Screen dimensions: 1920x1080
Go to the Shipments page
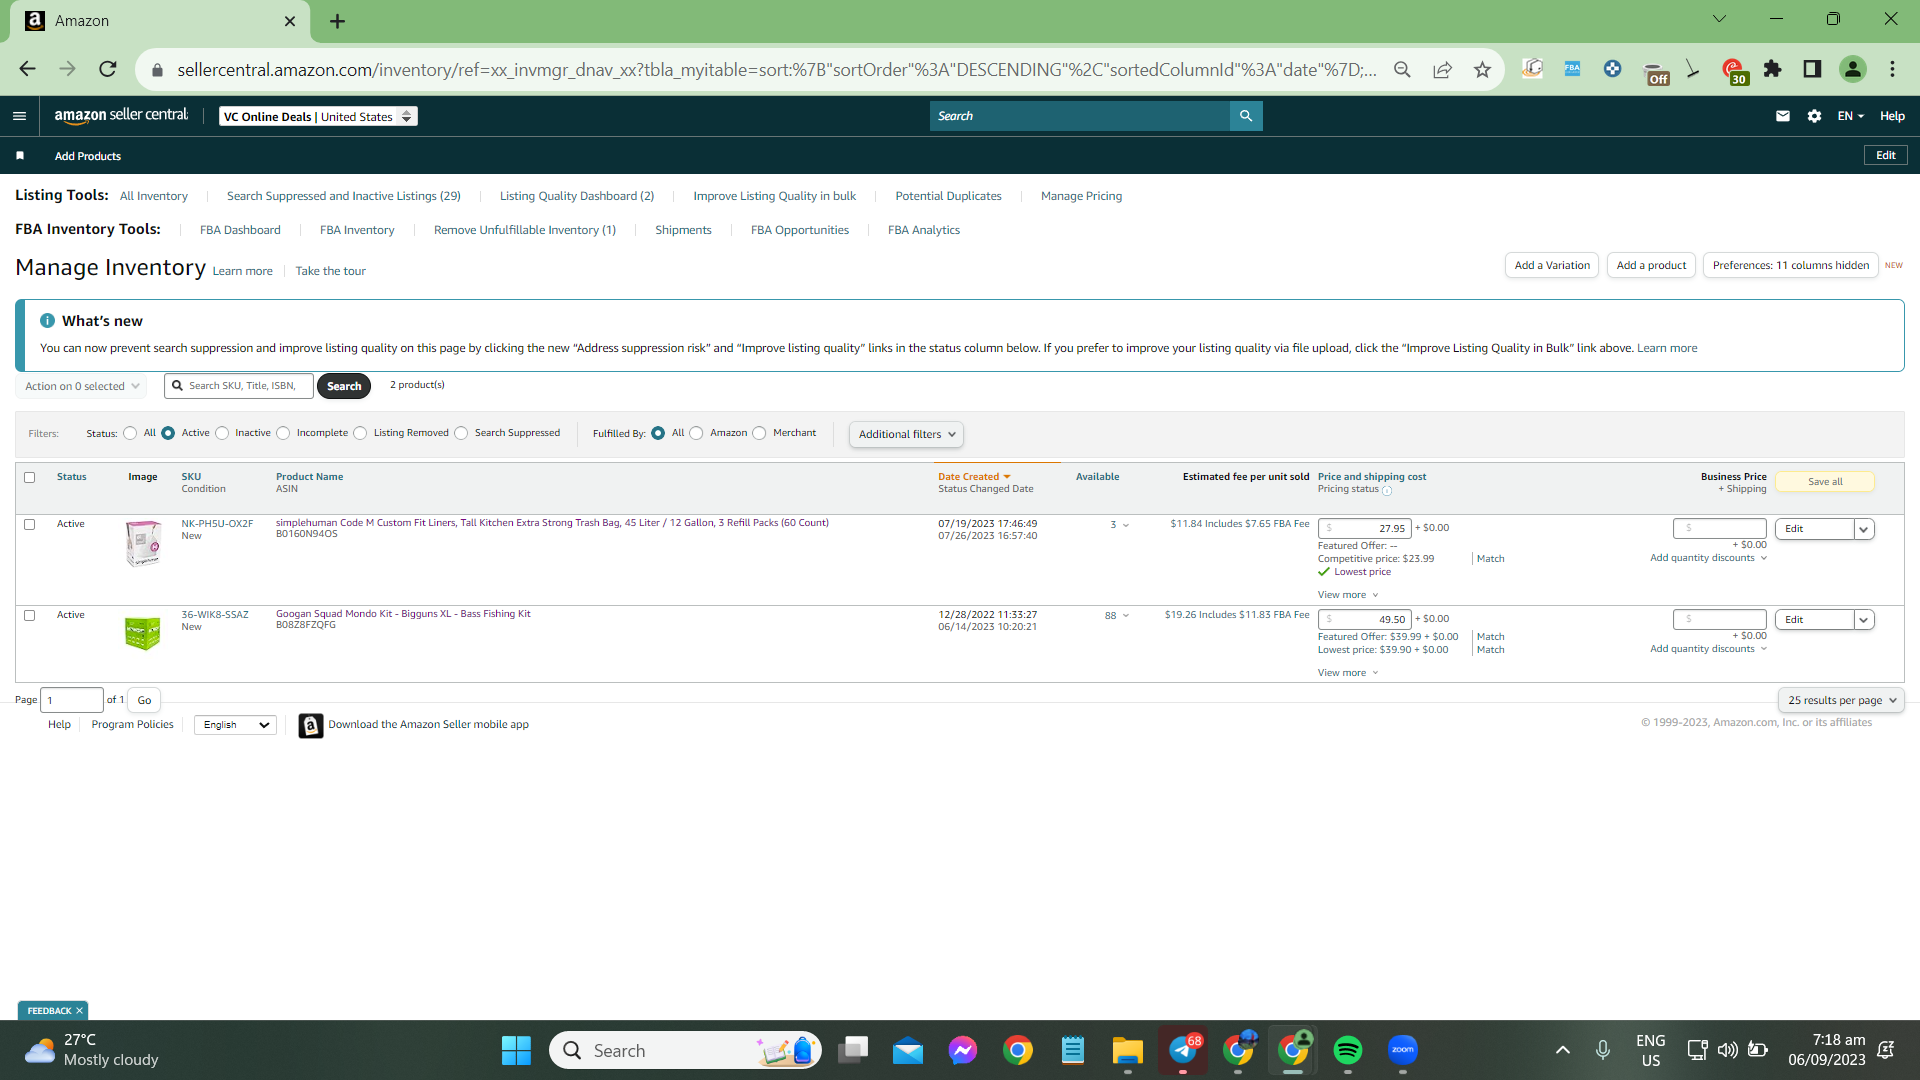(683, 230)
